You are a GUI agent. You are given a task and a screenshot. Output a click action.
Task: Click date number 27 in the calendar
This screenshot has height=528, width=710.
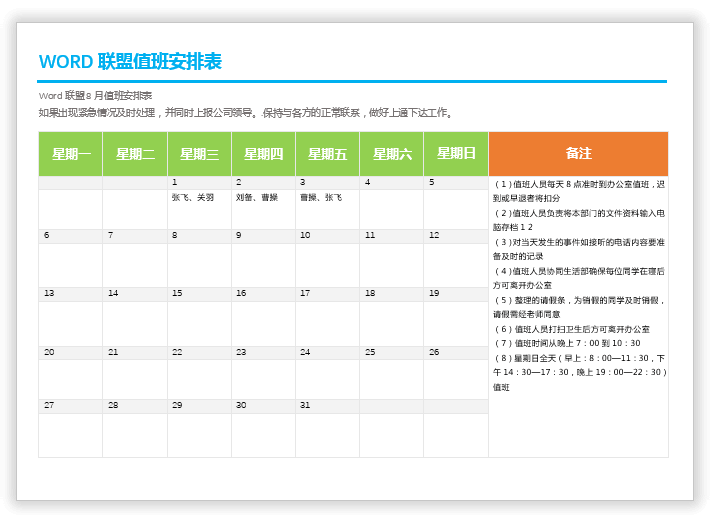49,405
